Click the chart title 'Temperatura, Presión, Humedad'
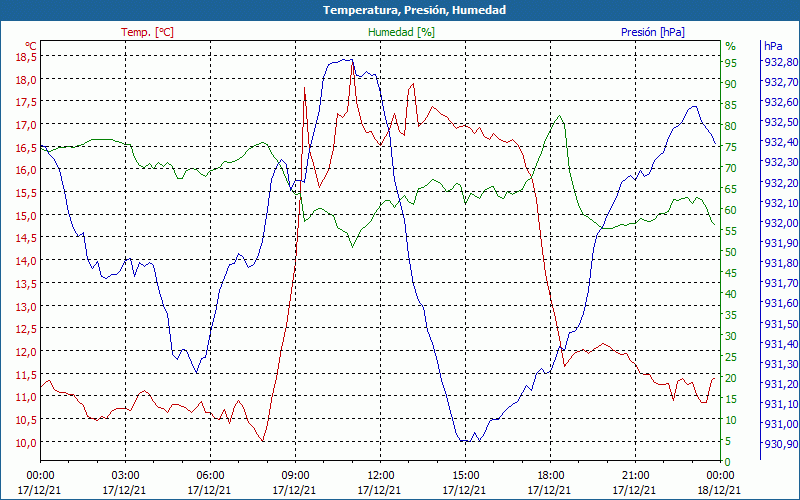Image resolution: width=800 pixels, height=500 pixels. coord(414,10)
